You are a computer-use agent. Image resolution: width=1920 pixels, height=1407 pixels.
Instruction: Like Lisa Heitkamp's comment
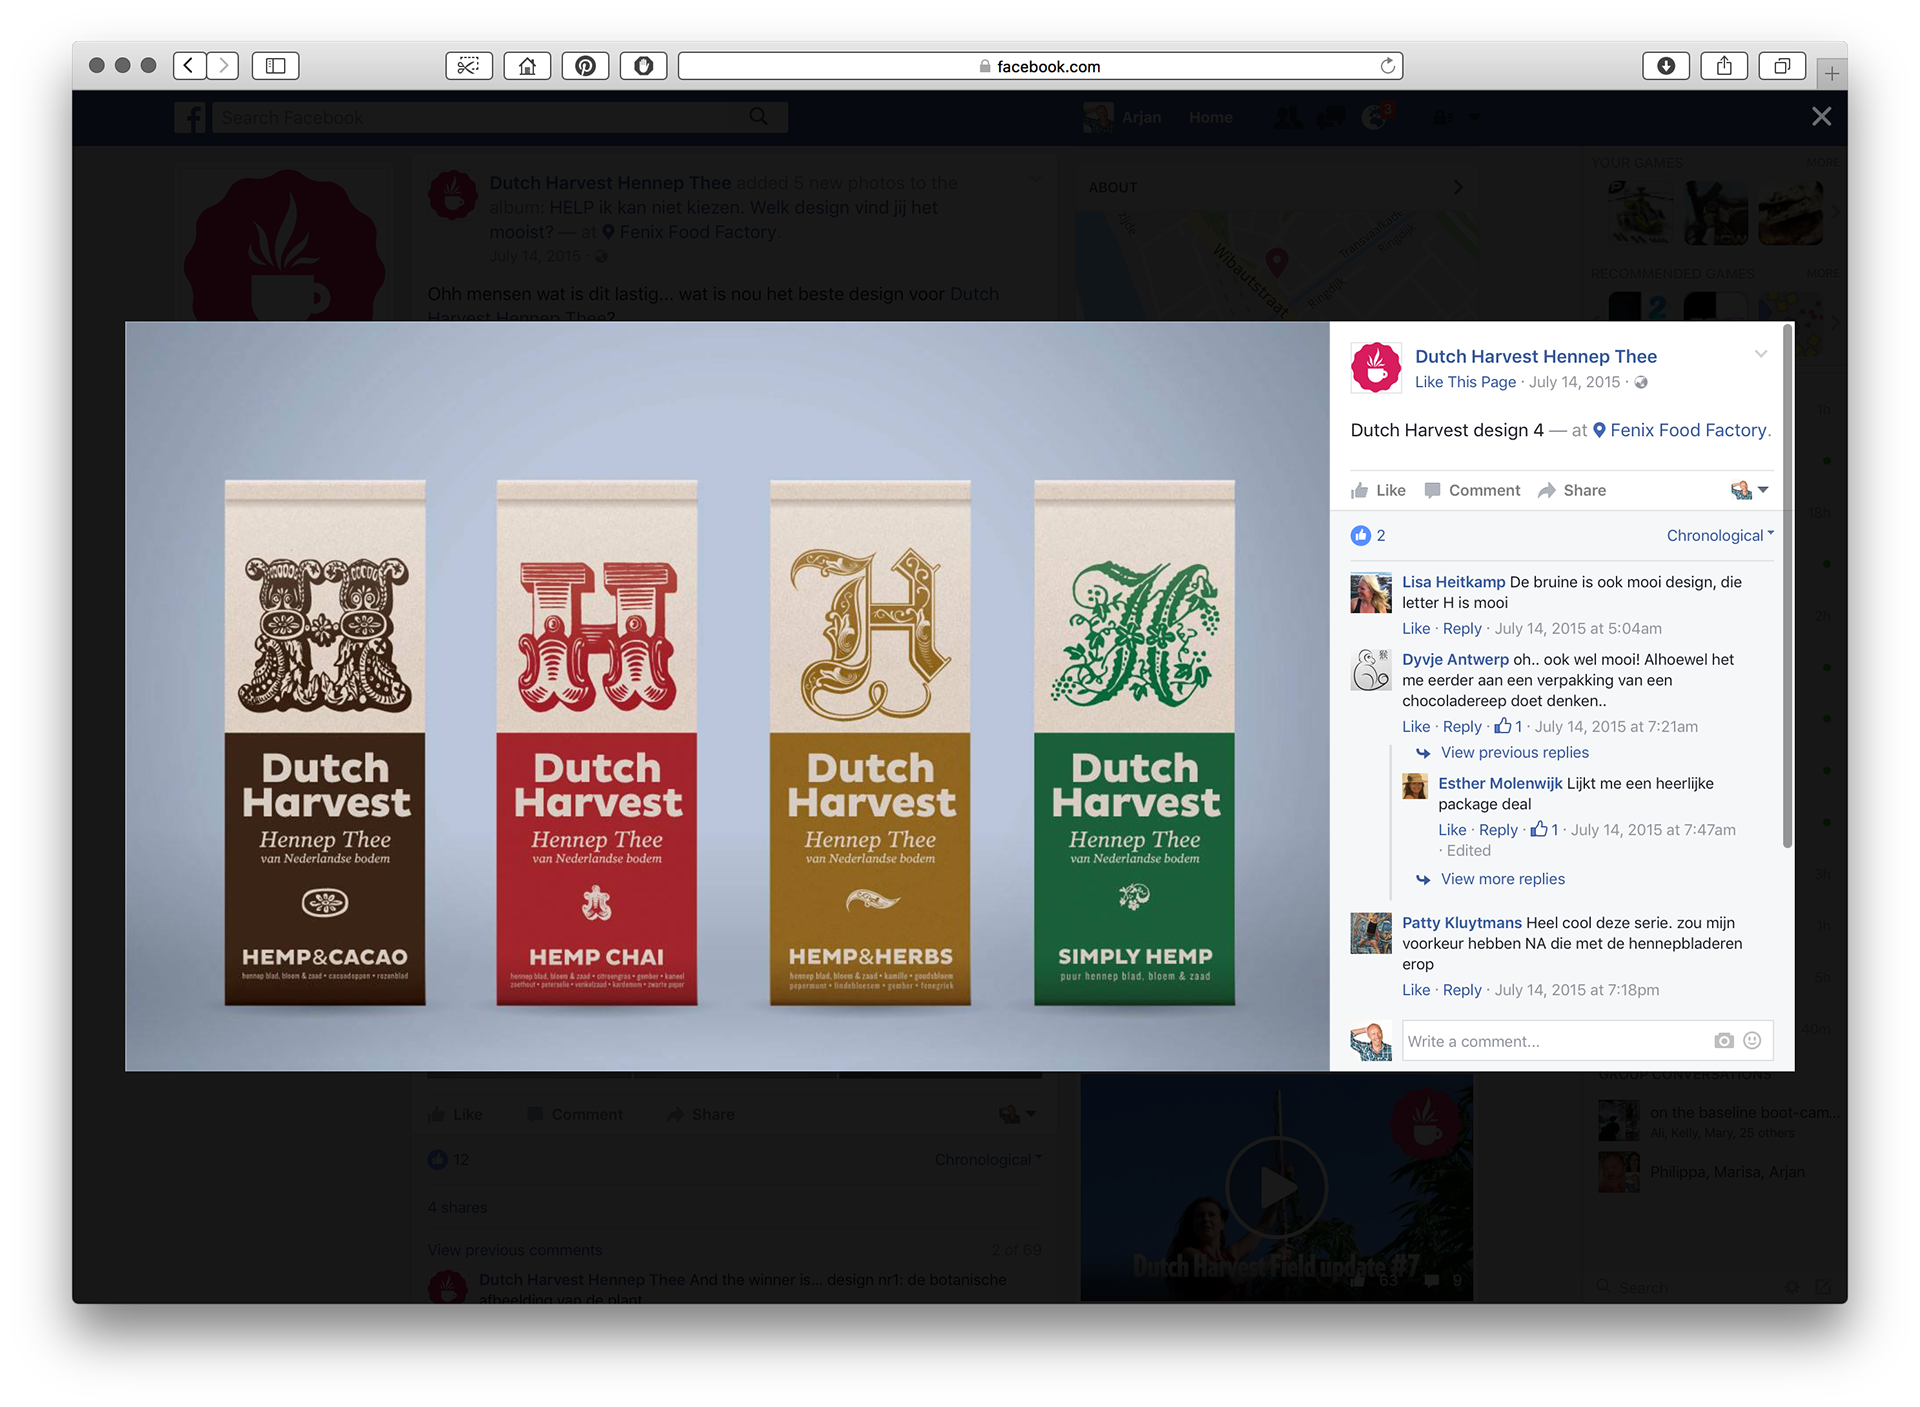pyautogui.click(x=1415, y=629)
